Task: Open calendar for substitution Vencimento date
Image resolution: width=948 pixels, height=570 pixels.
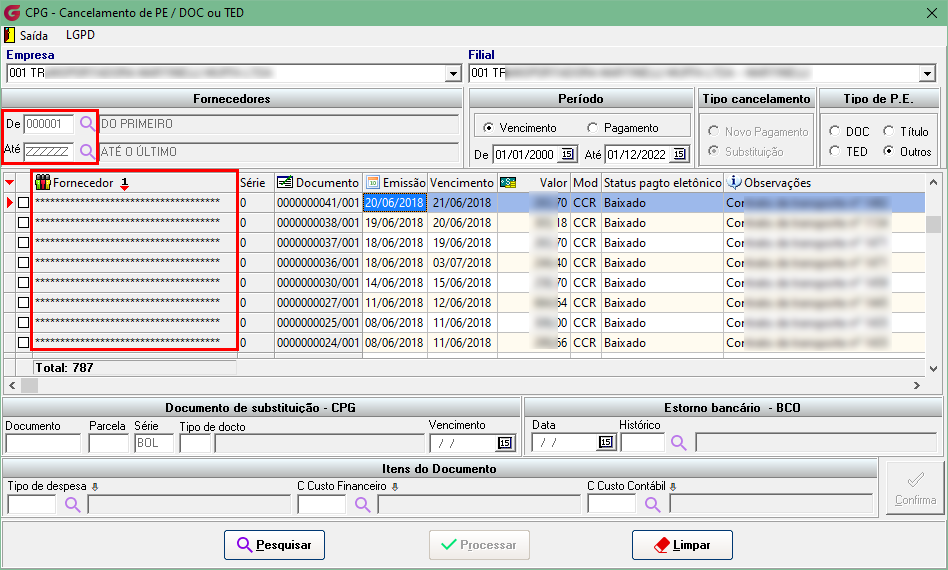Action: pos(505,443)
